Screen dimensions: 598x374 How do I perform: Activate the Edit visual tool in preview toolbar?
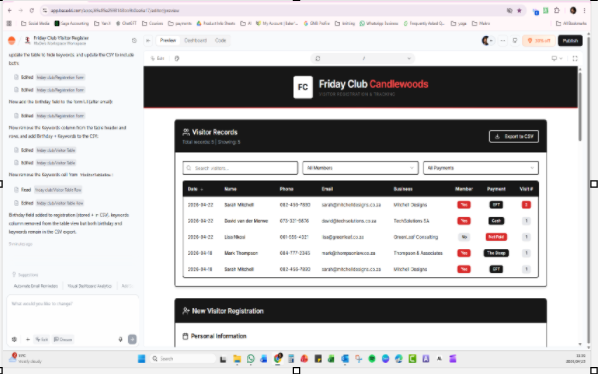[x=158, y=58]
